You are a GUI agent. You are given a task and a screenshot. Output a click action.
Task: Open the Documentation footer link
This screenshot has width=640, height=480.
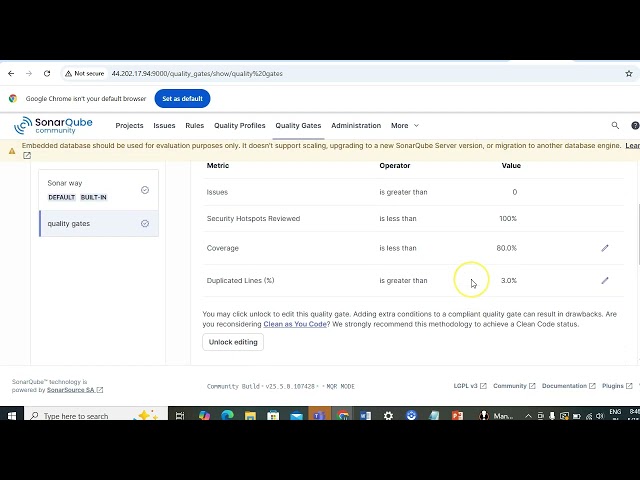pyautogui.click(x=569, y=386)
